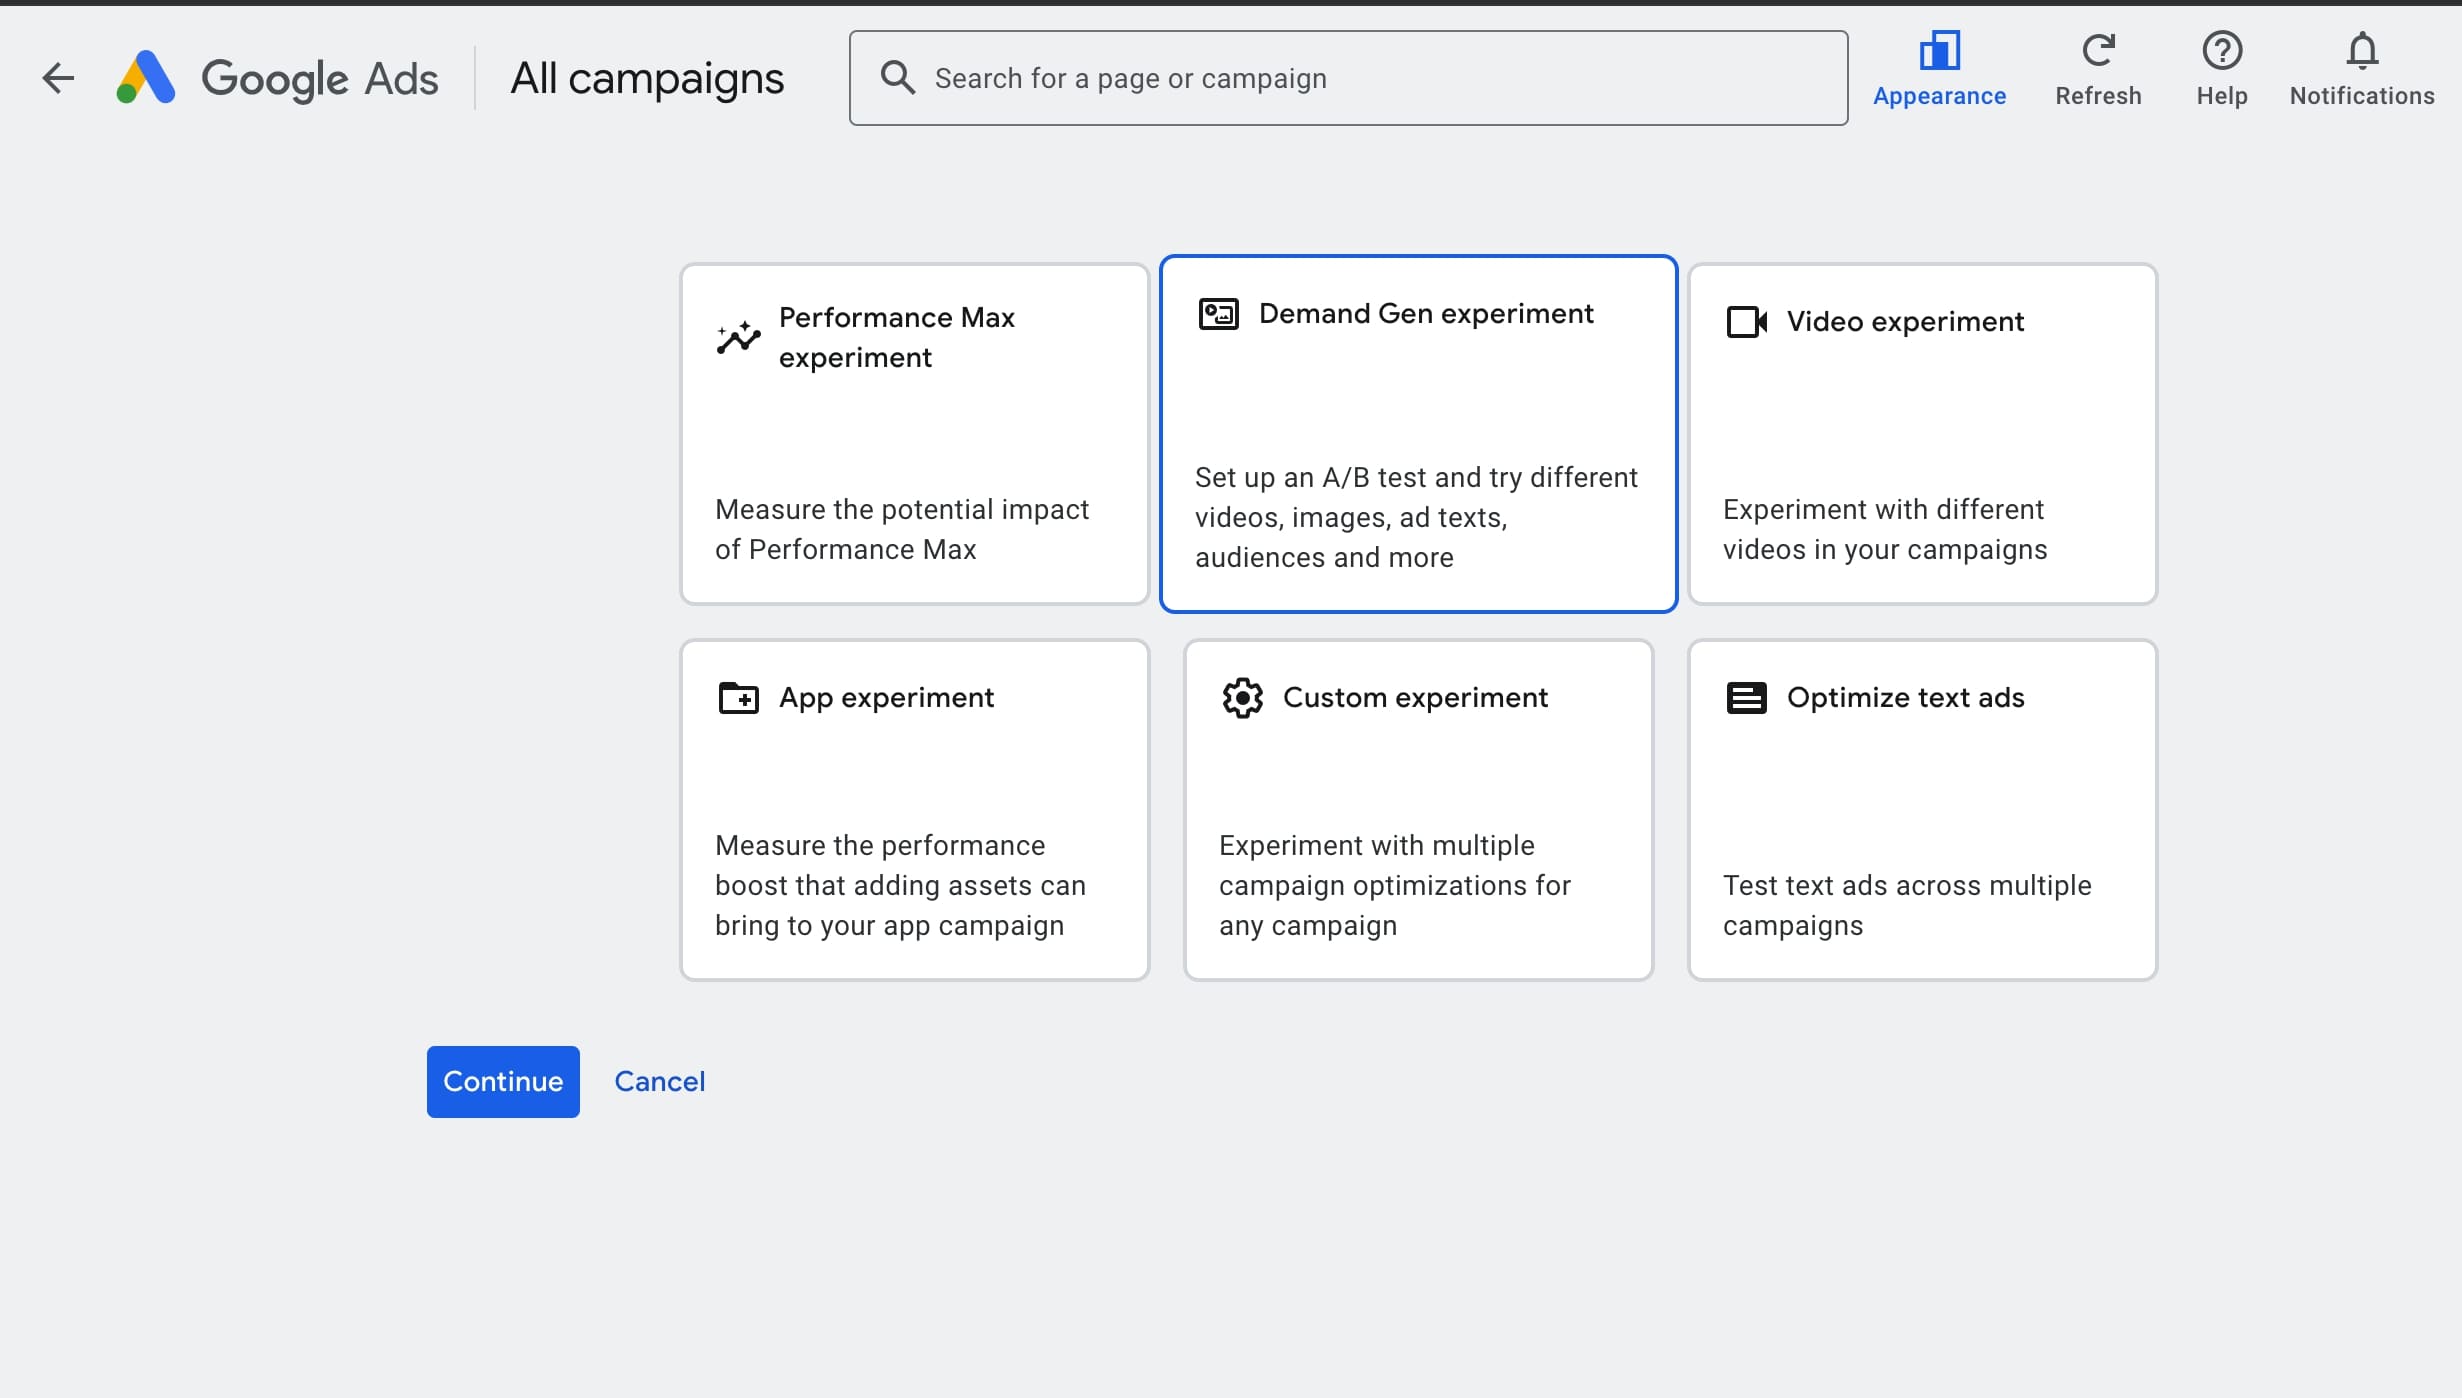Select the Video experiment option

click(1921, 434)
